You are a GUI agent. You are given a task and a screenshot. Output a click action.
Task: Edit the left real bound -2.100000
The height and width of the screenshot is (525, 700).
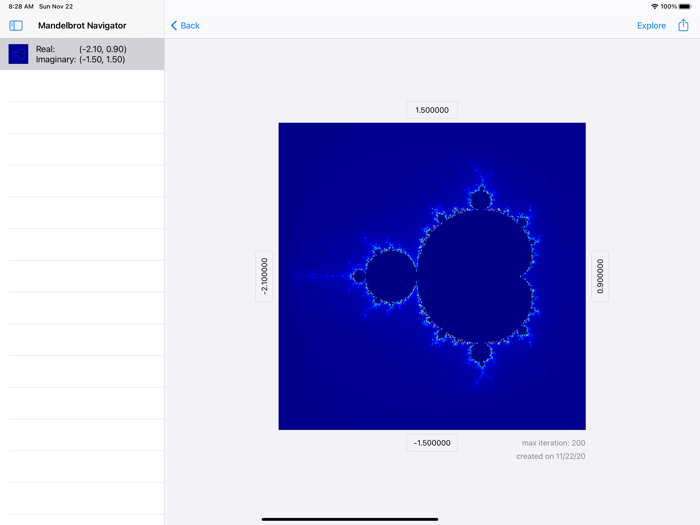(x=264, y=276)
